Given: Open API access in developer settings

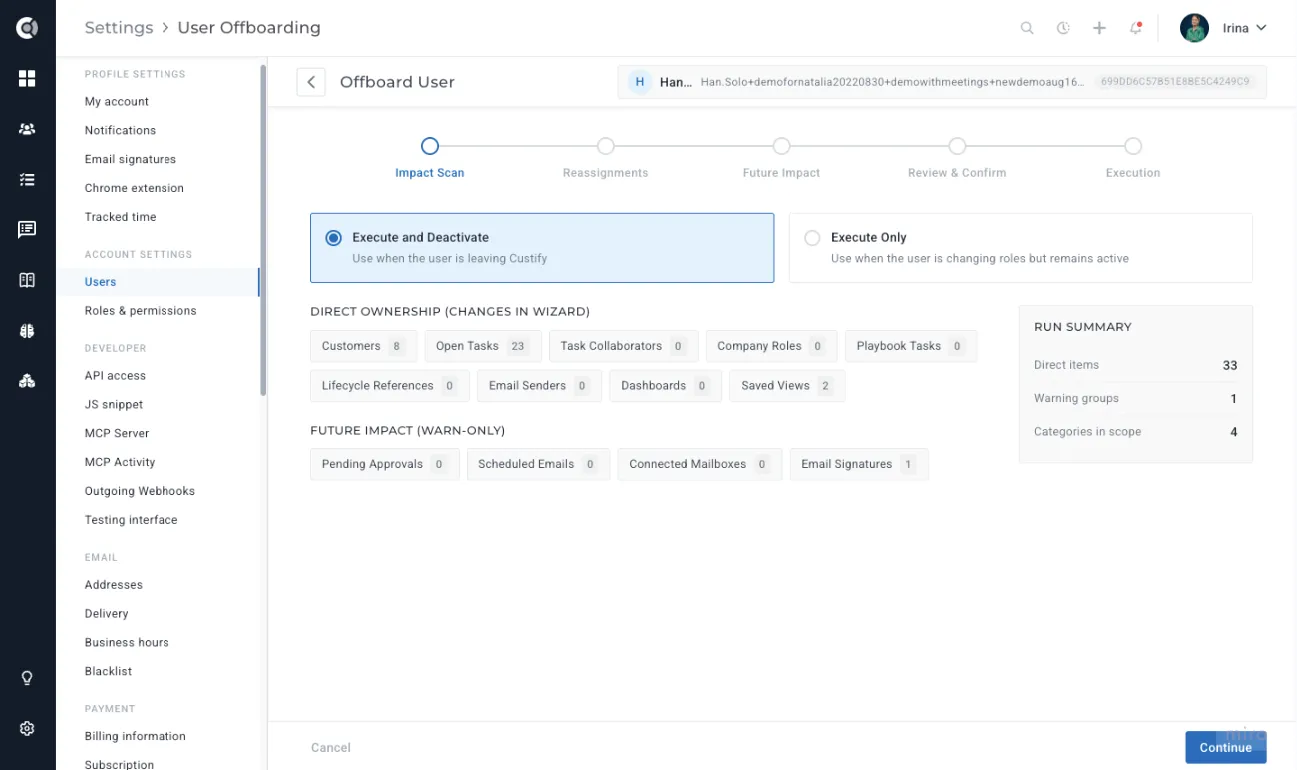Looking at the screenshot, I should click(115, 376).
